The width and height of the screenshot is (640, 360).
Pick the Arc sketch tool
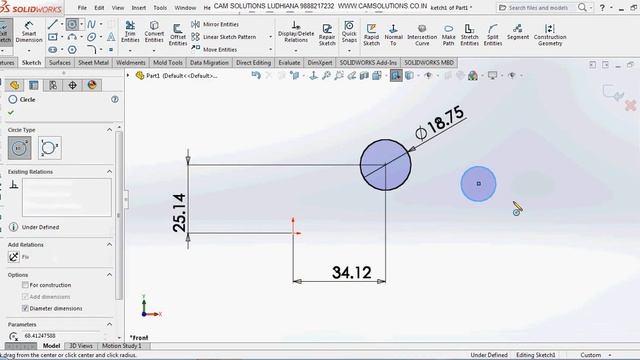pos(72,37)
